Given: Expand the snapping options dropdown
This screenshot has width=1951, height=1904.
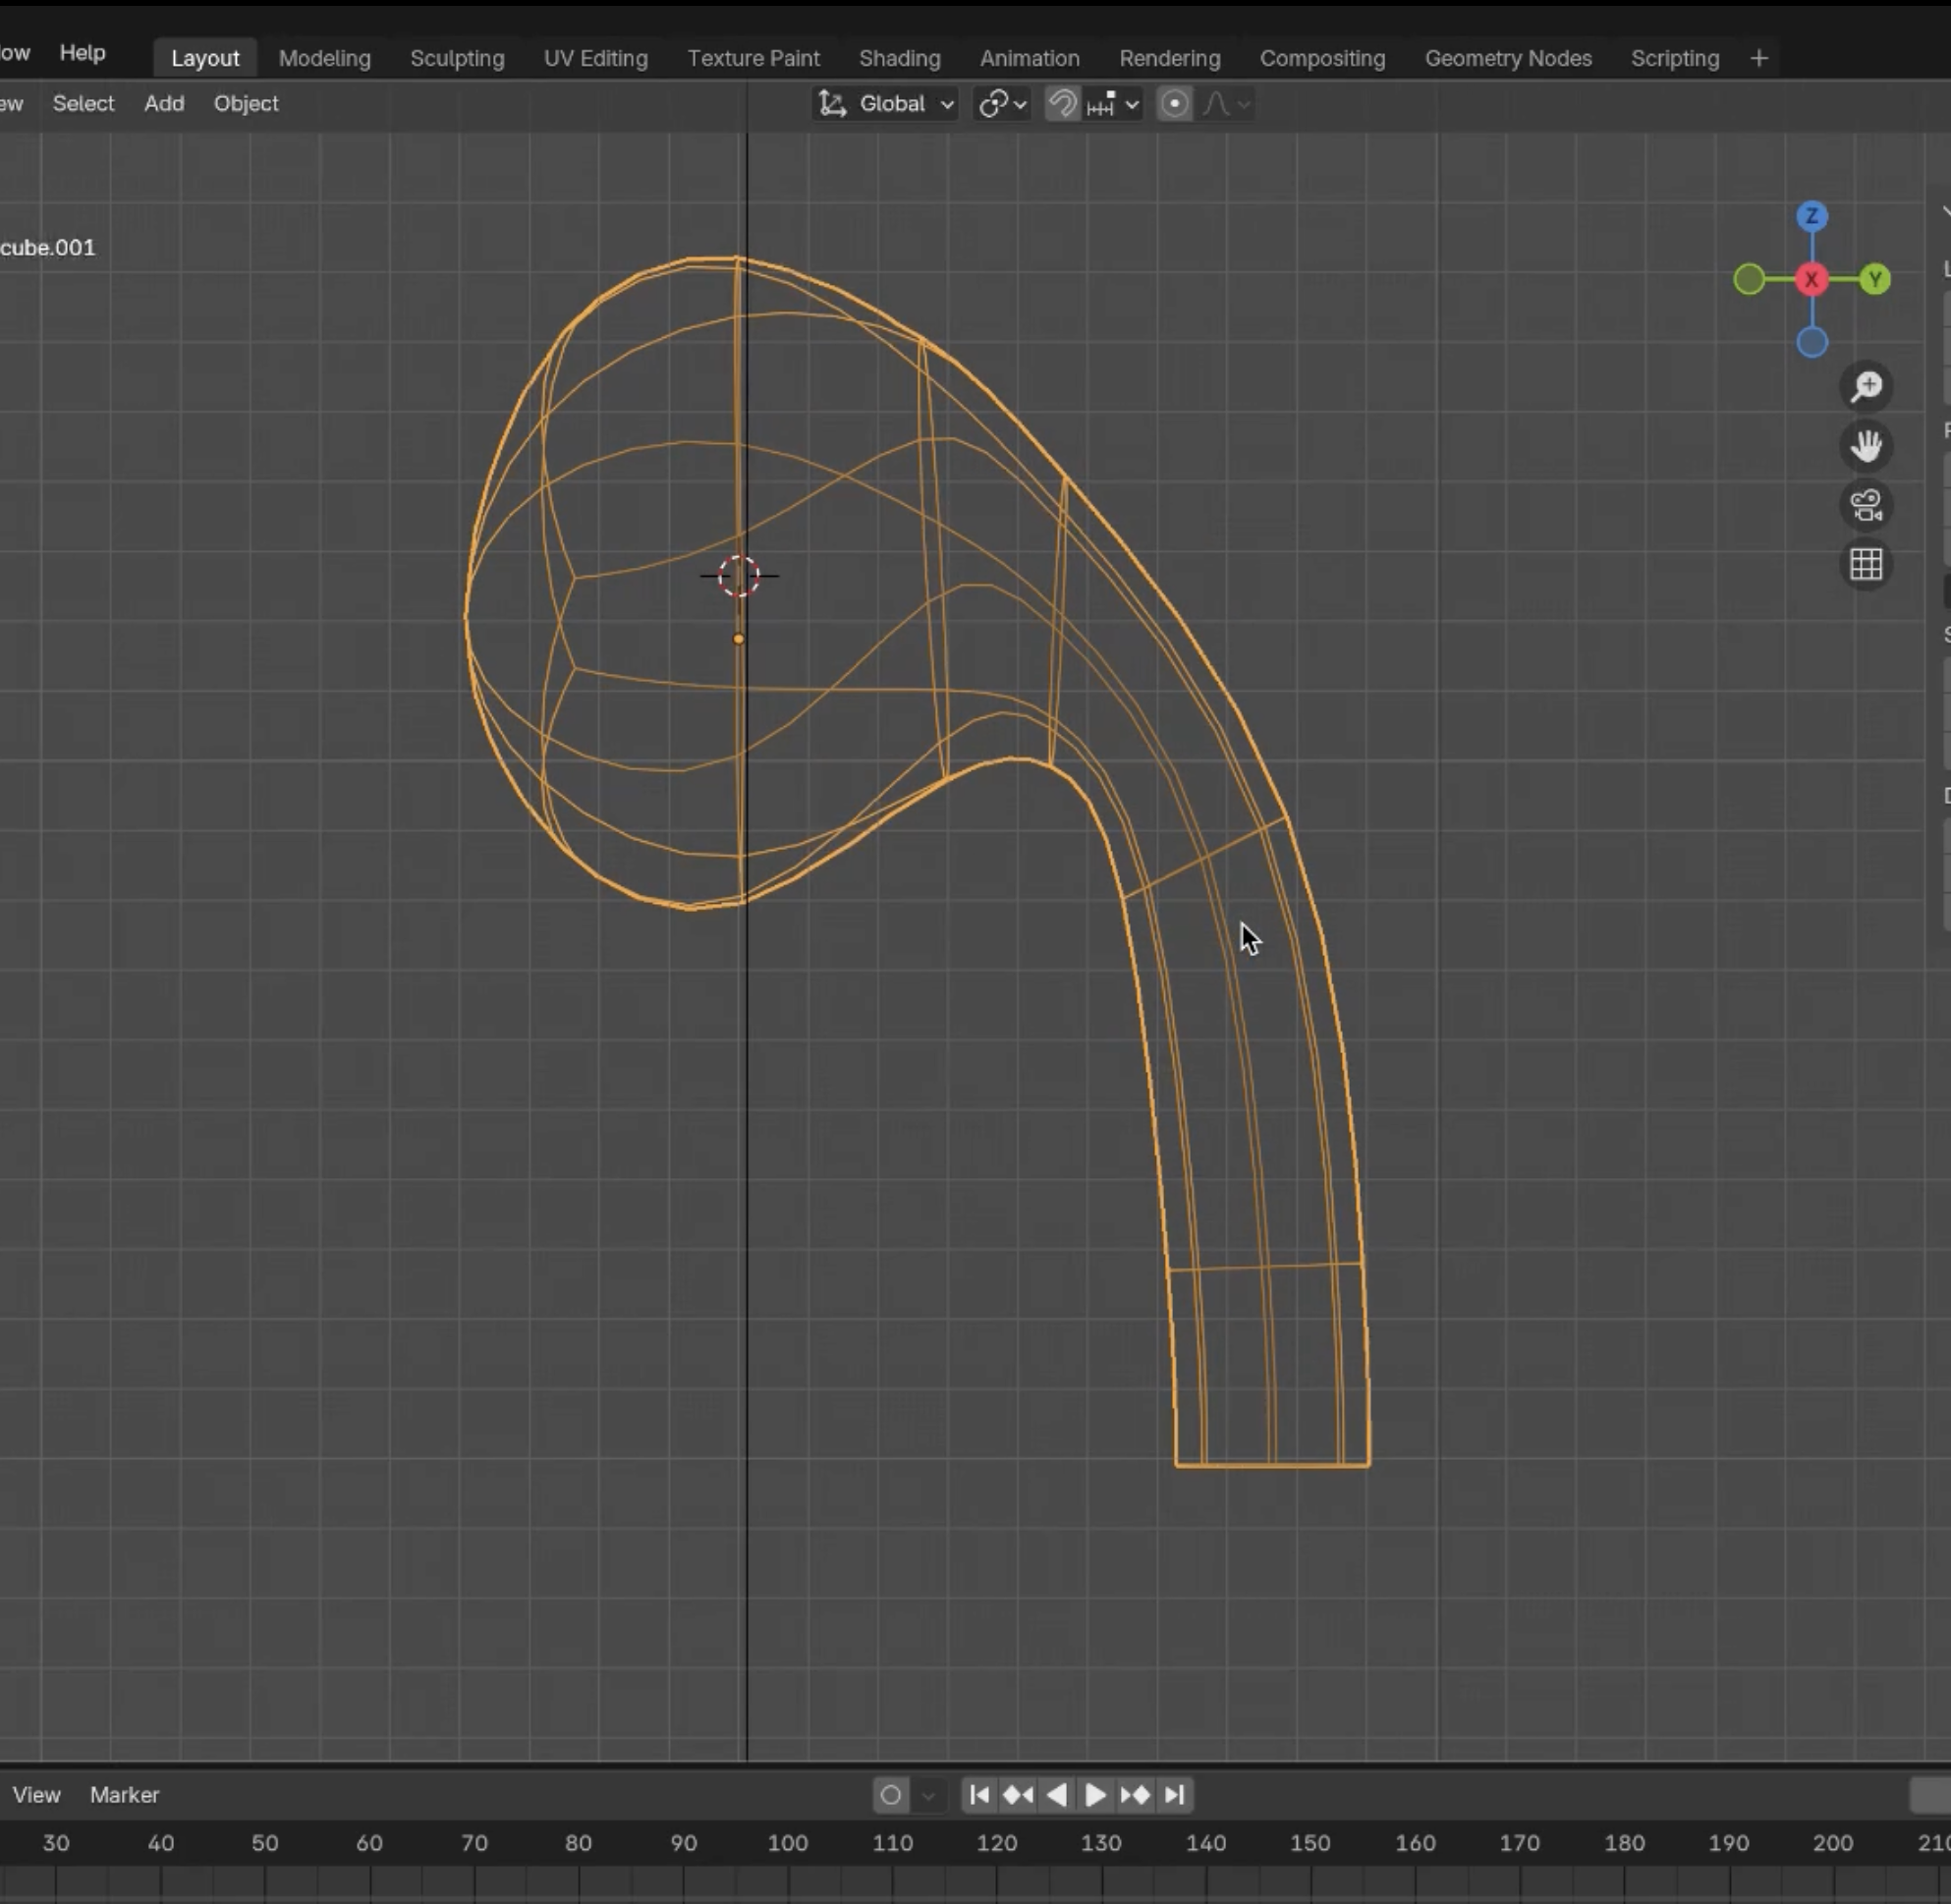Looking at the screenshot, I should click(x=1131, y=104).
